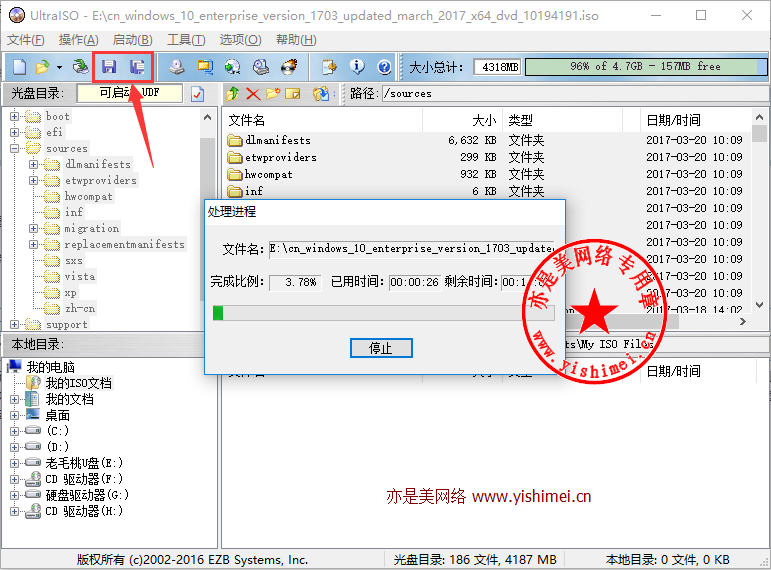Click the Save As icon

point(137,66)
